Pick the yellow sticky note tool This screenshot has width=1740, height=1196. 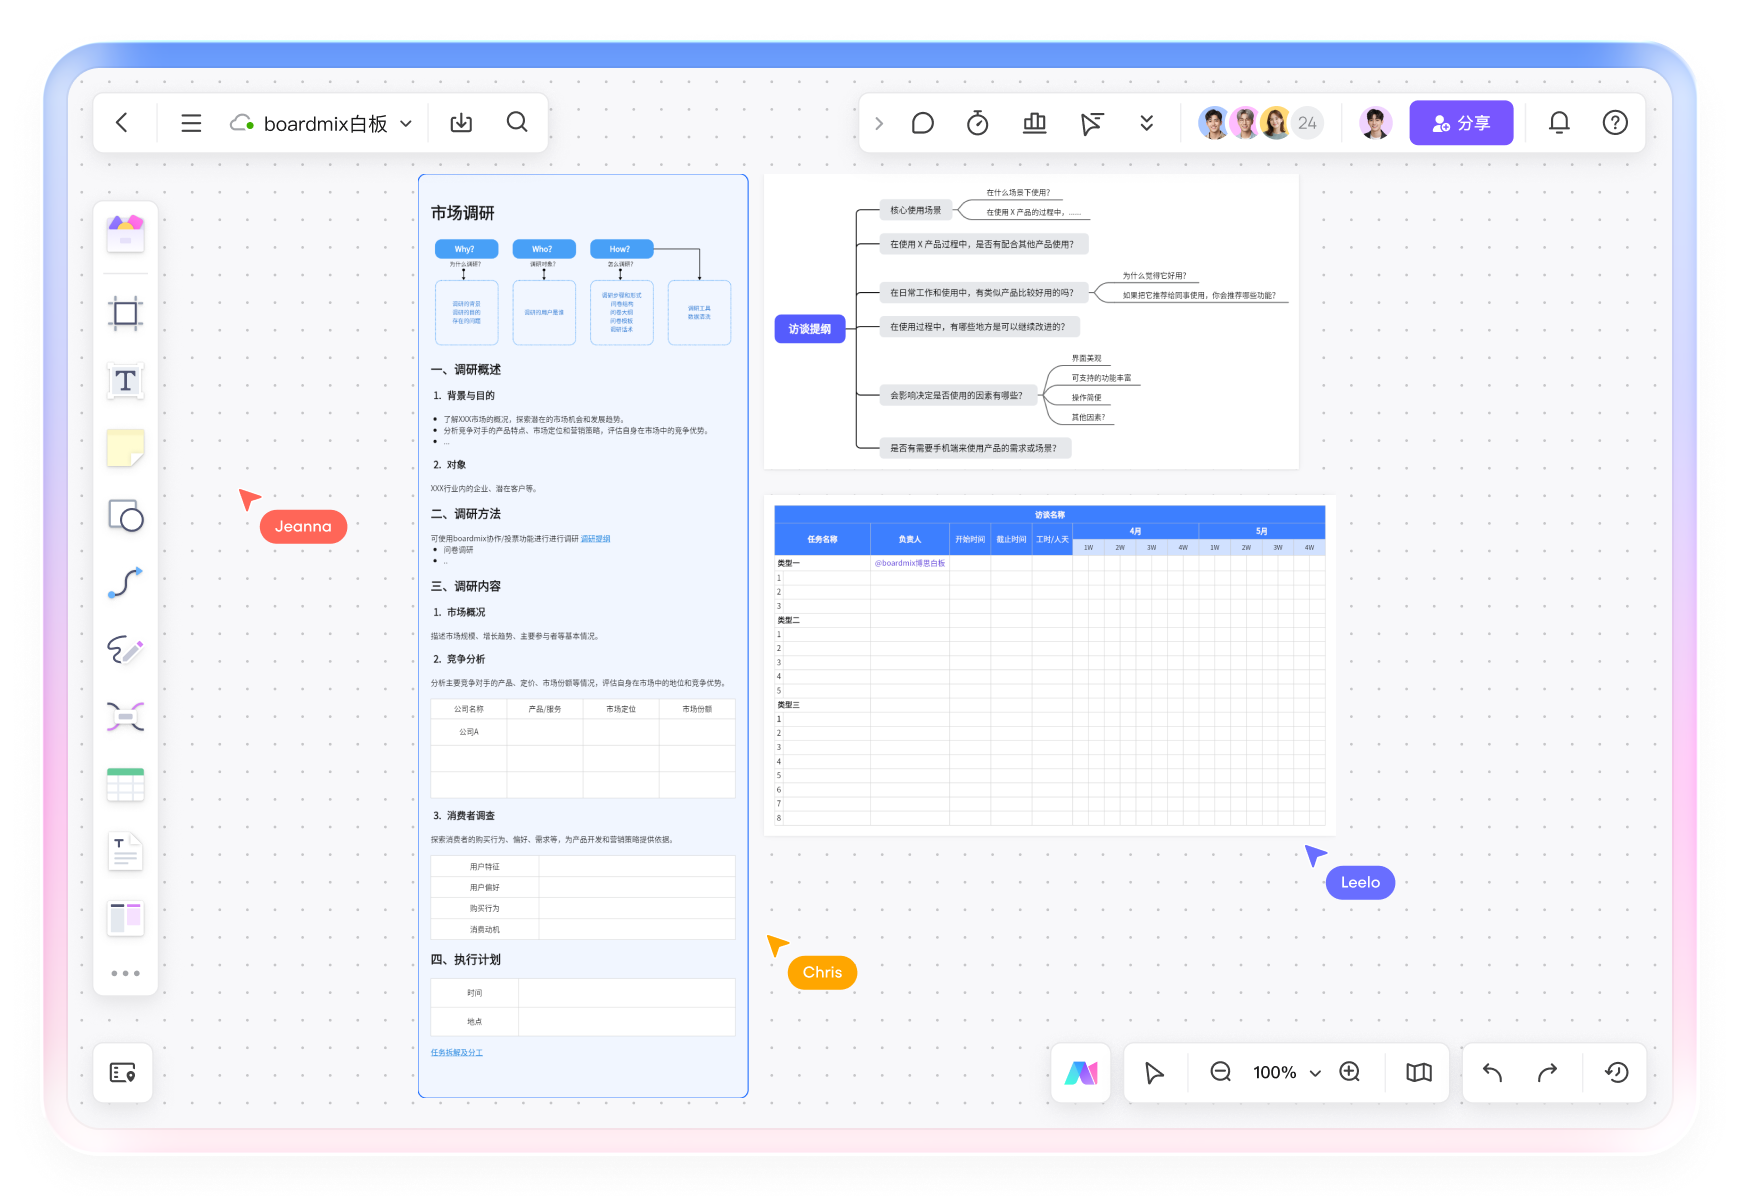125,448
